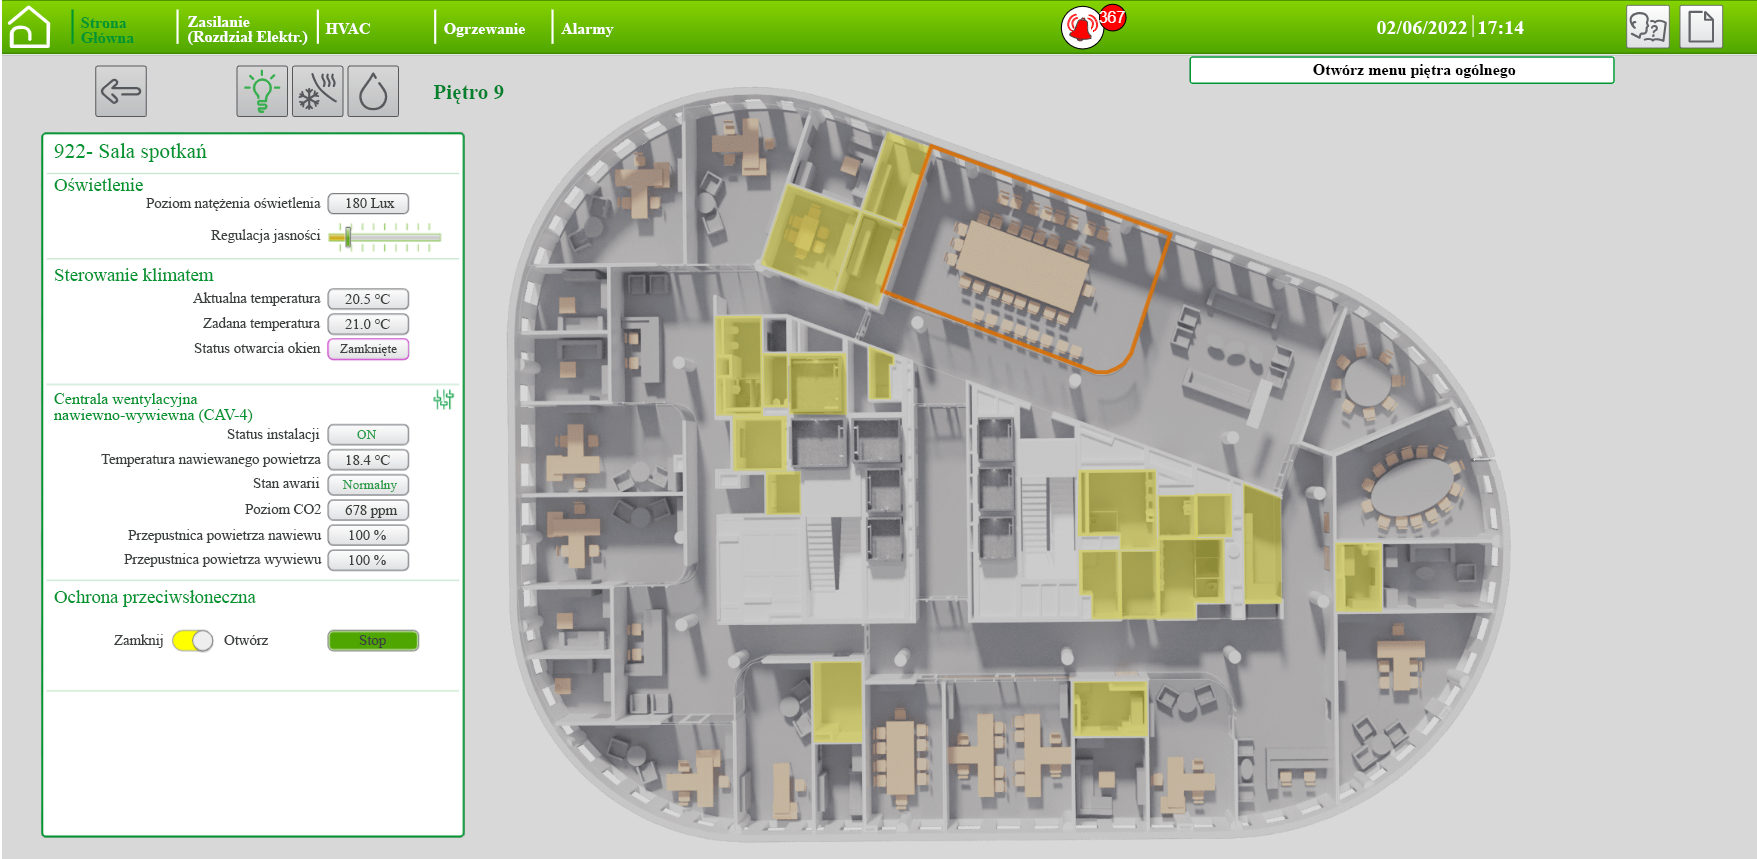Go back using the left arrow button
This screenshot has height=859, width=1757.
pyautogui.click(x=121, y=92)
